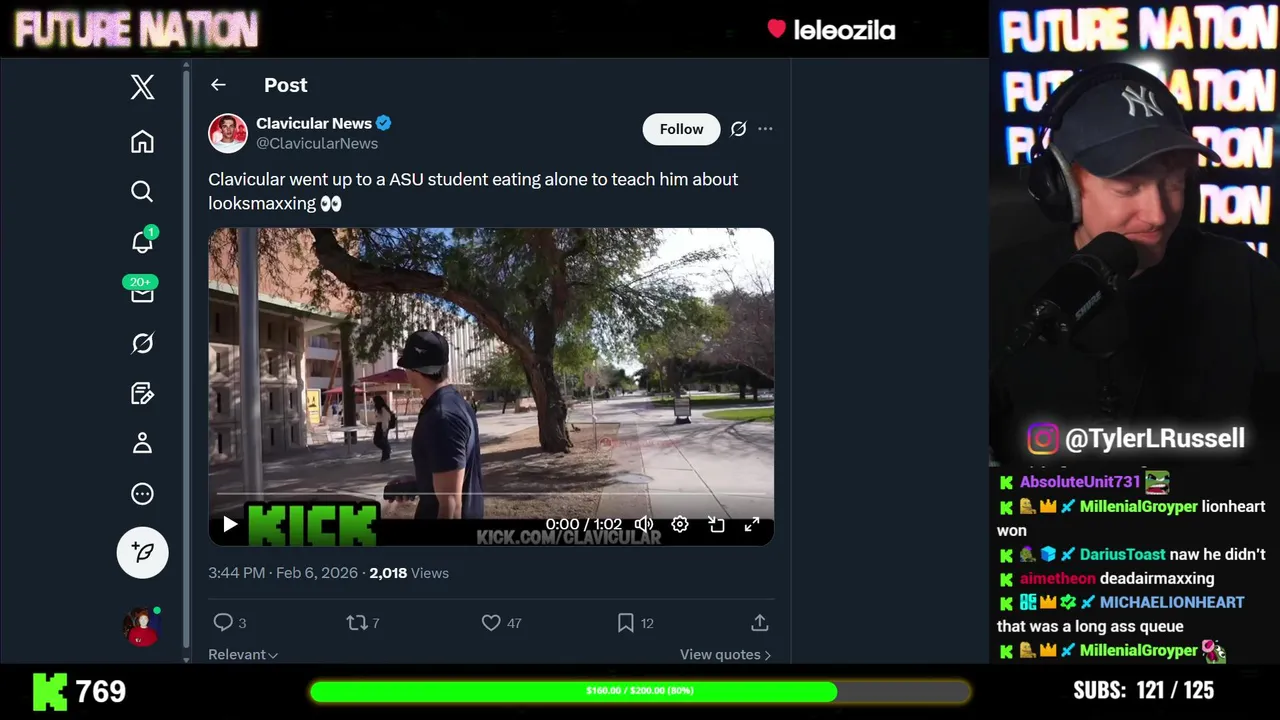This screenshot has height=720, width=1280.
Task: Follow the Clavicular News account
Action: (681, 129)
